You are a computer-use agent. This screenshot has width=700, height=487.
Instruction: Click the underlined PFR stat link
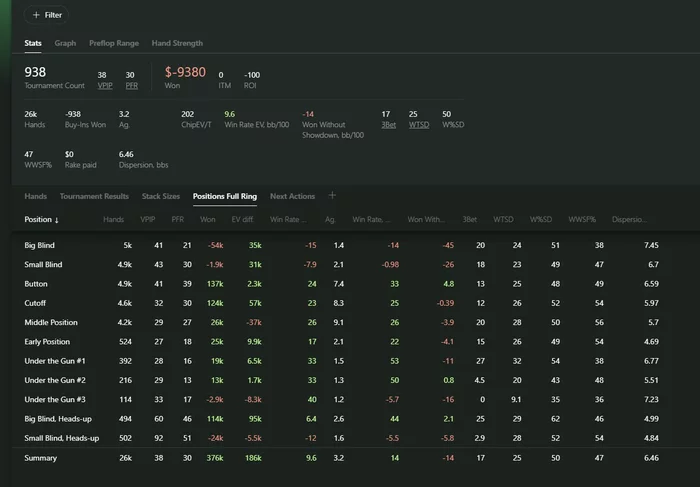click(131, 86)
